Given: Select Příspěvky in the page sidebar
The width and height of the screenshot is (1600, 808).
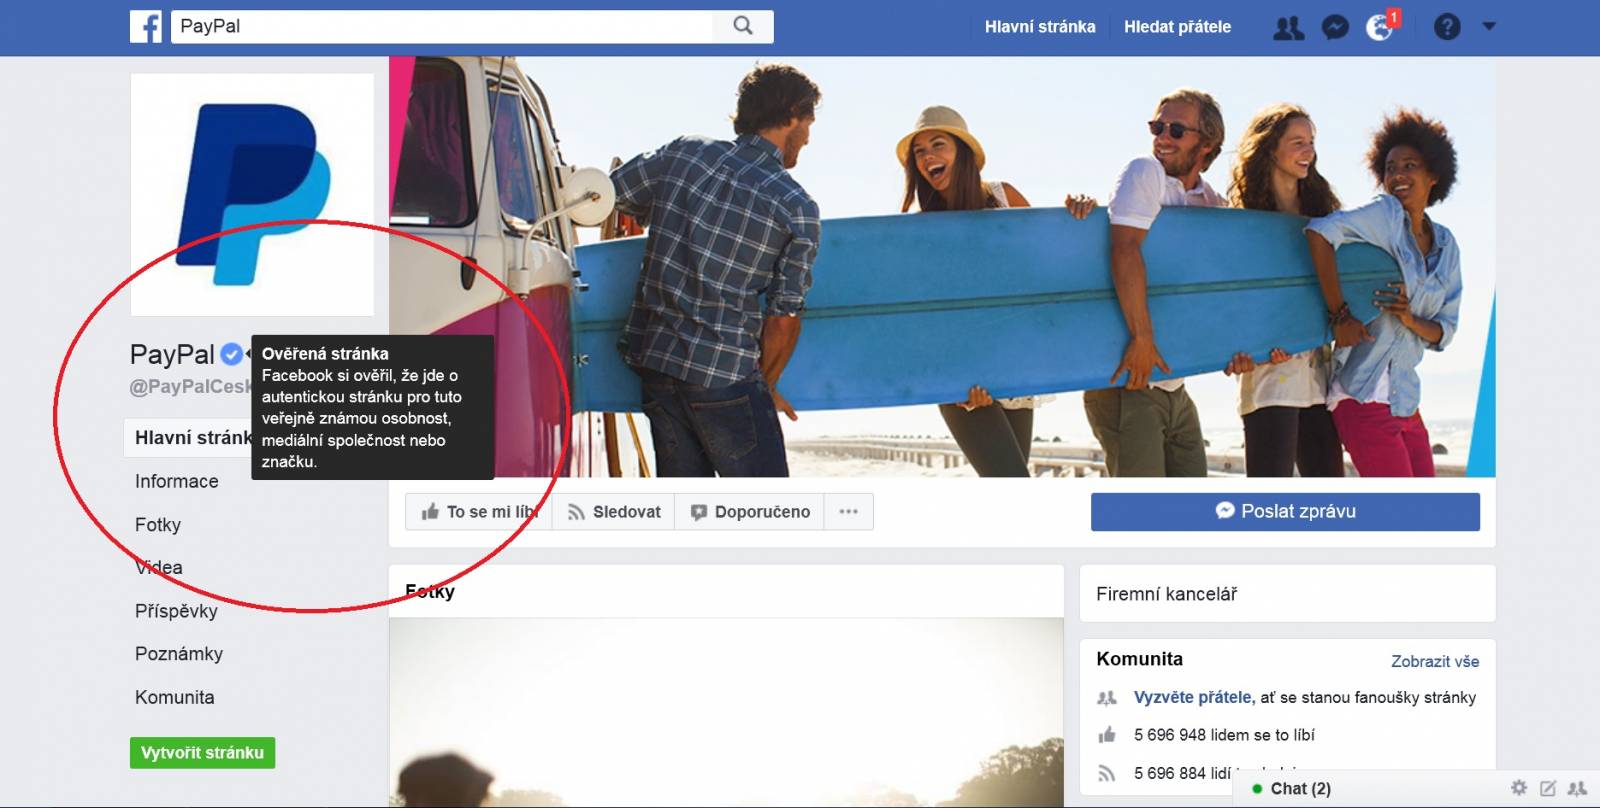Looking at the screenshot, I should click(x=176, y=611).
